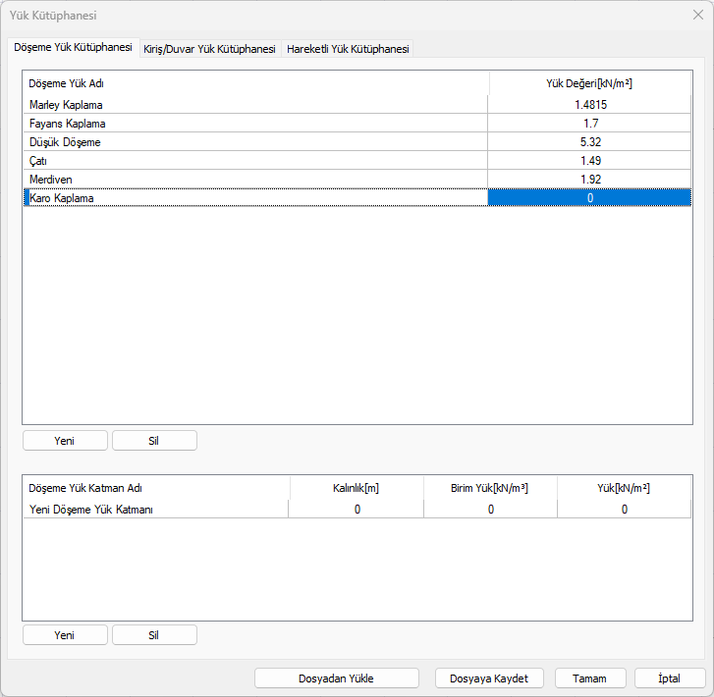Open the Hareketli Yük Kütüphanesi tab
Image resolution: width=714 pixels, height=697 pixels.
point(347,49)
